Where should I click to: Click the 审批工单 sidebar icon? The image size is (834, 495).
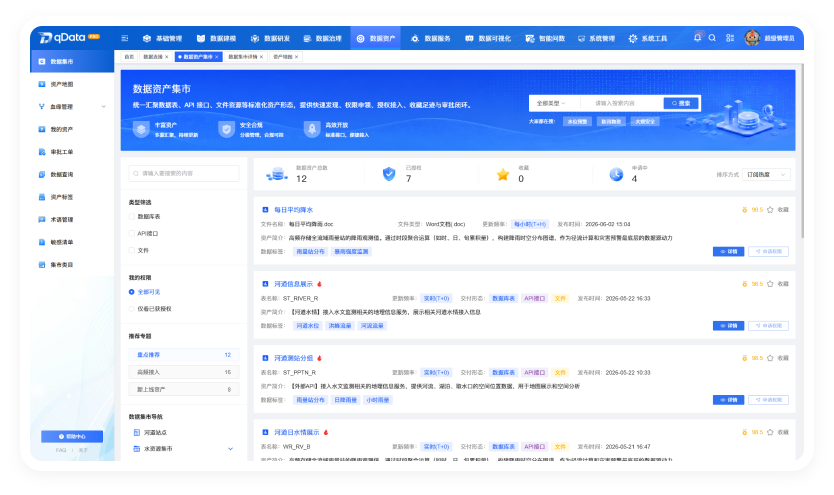click(41, 152)
